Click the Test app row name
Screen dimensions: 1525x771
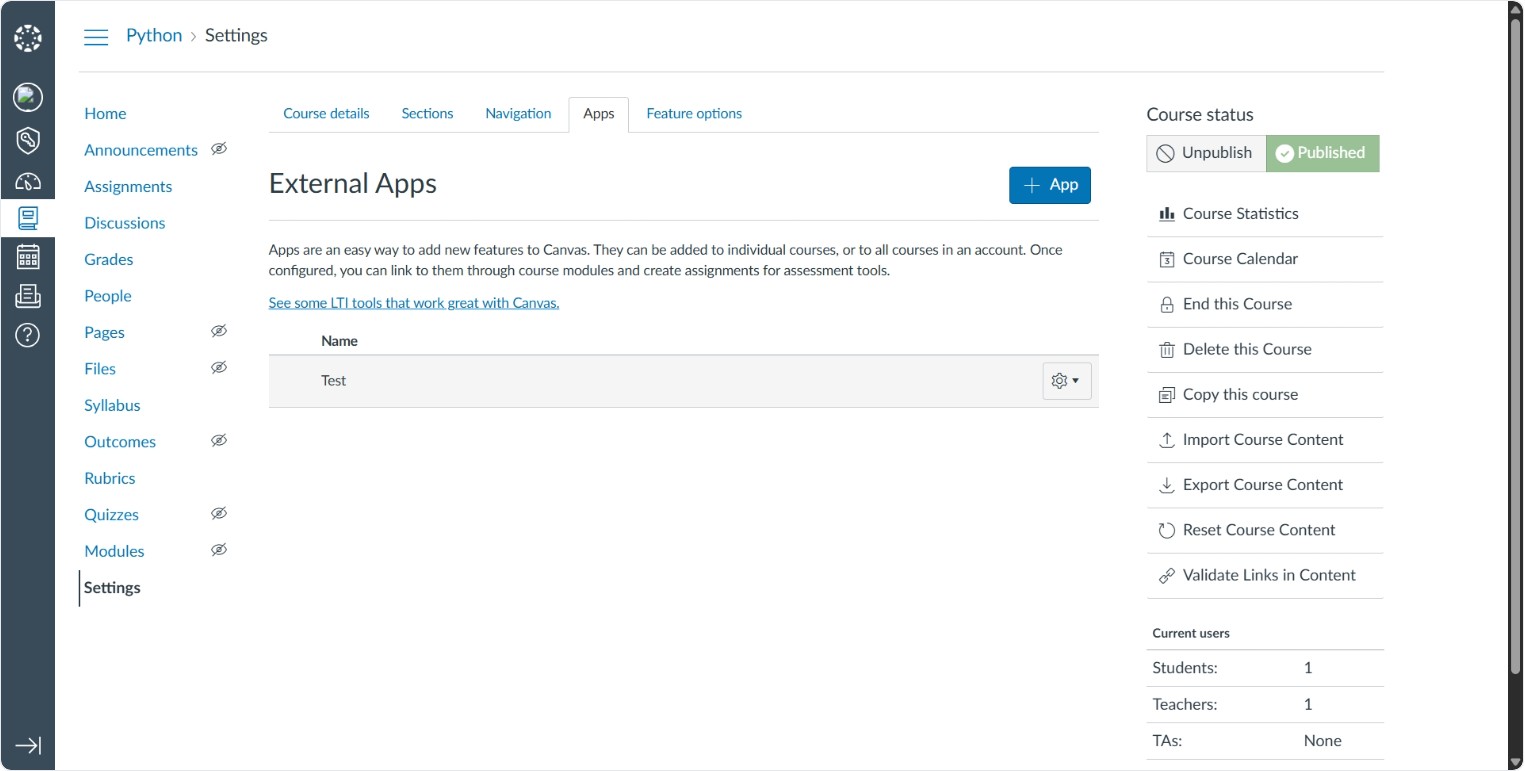point(334,381)
